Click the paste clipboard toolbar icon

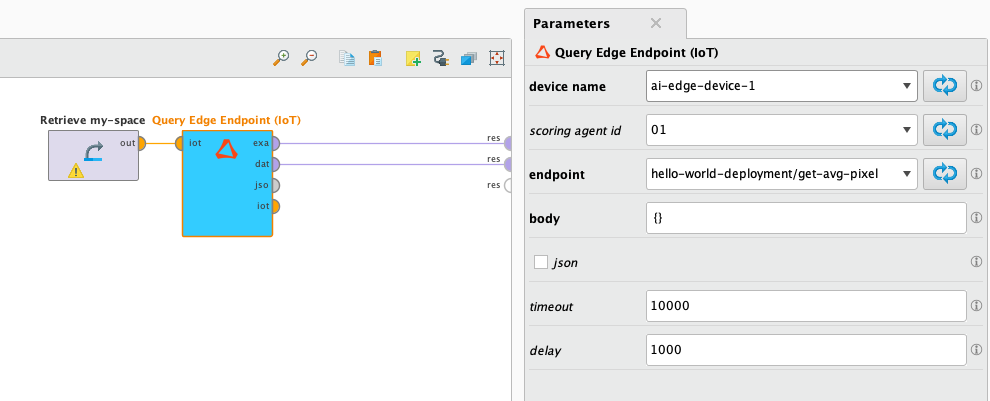pos(375,58)
